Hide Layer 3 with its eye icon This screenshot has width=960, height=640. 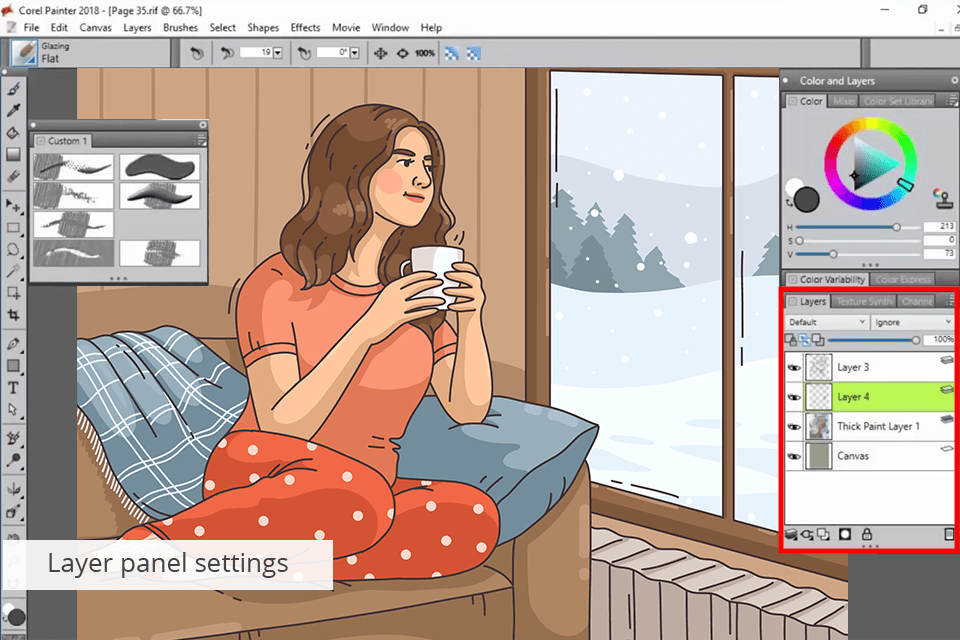click(794, 367)
